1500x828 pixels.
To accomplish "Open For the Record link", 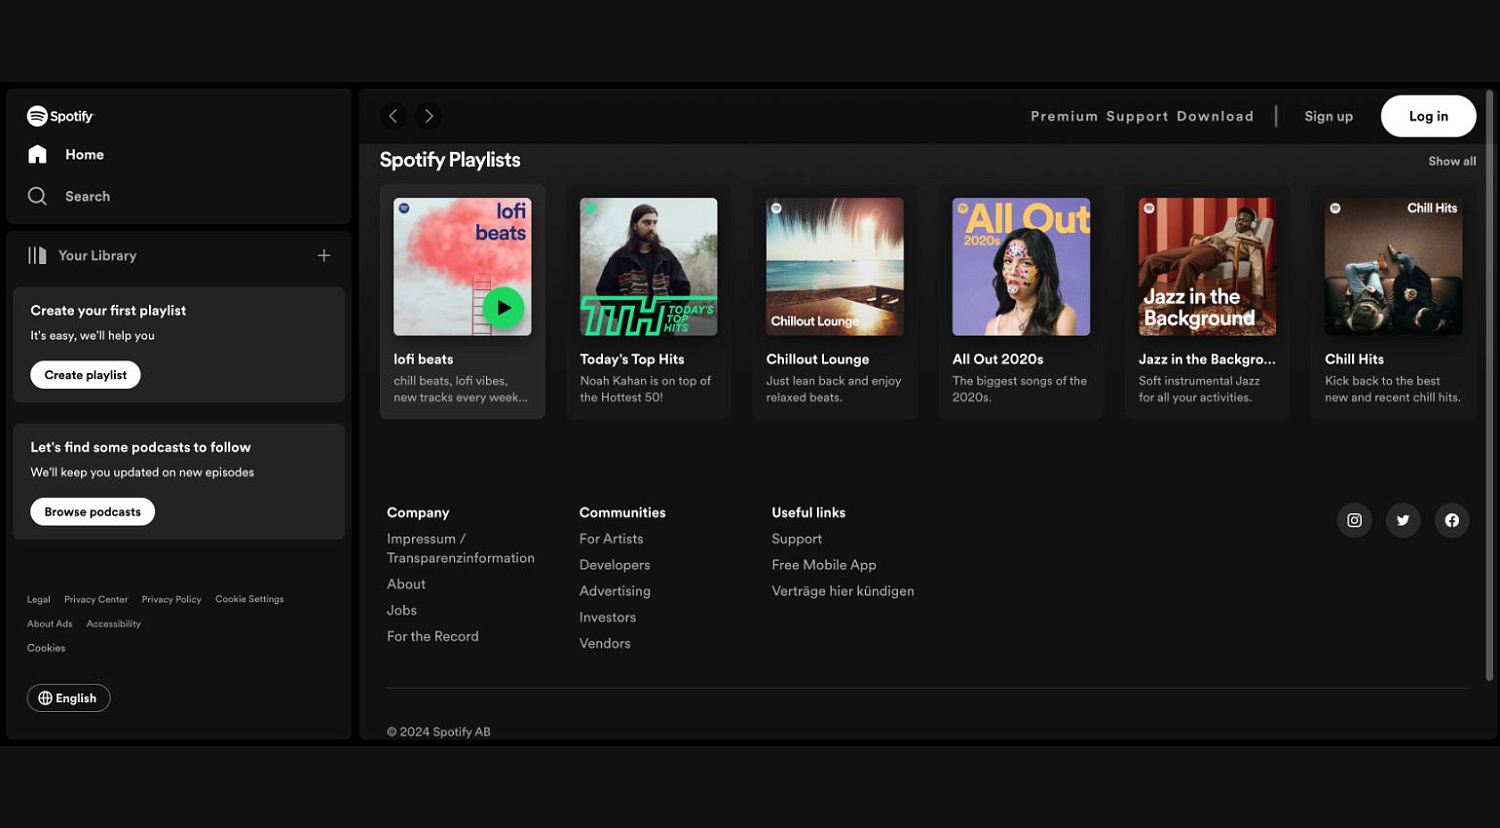I will click(433, 636).
